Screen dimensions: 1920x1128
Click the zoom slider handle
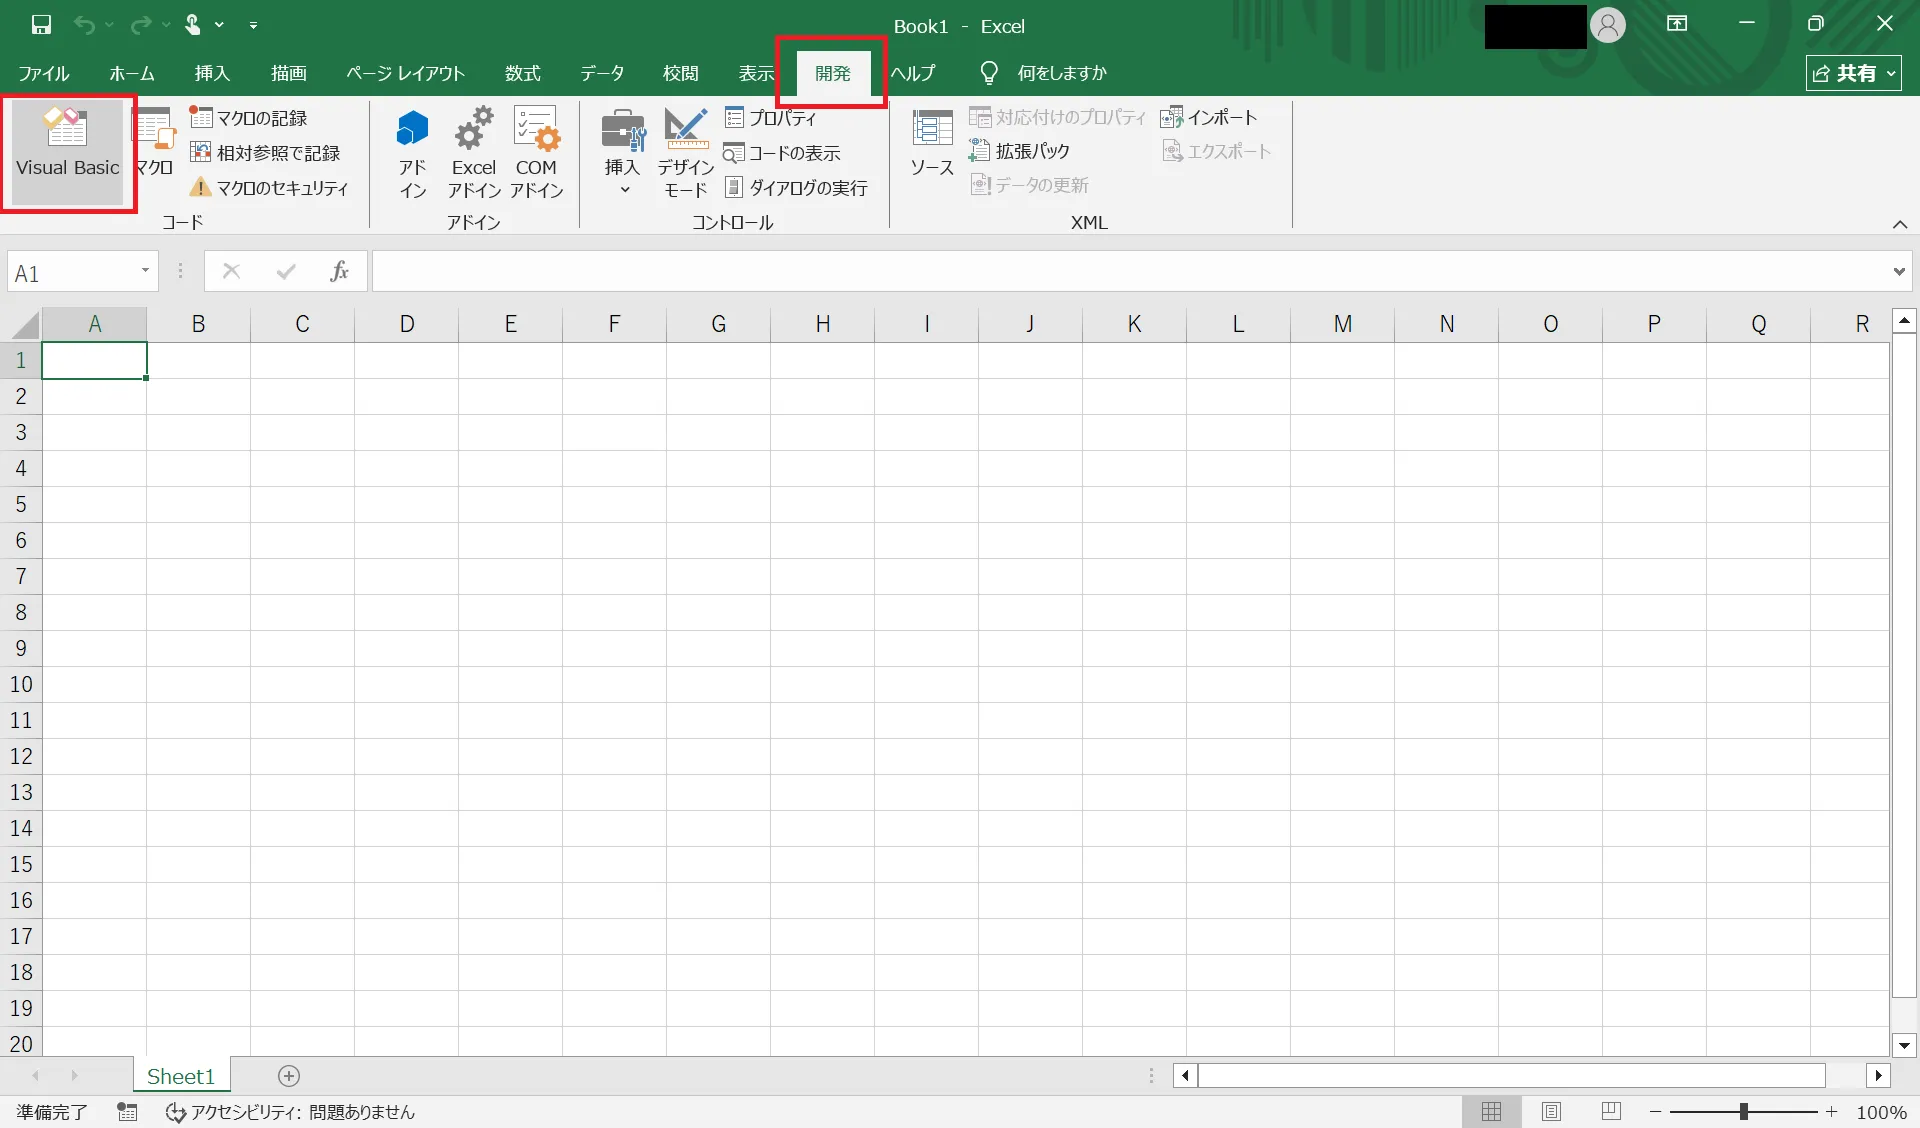coord(1743,1111)
